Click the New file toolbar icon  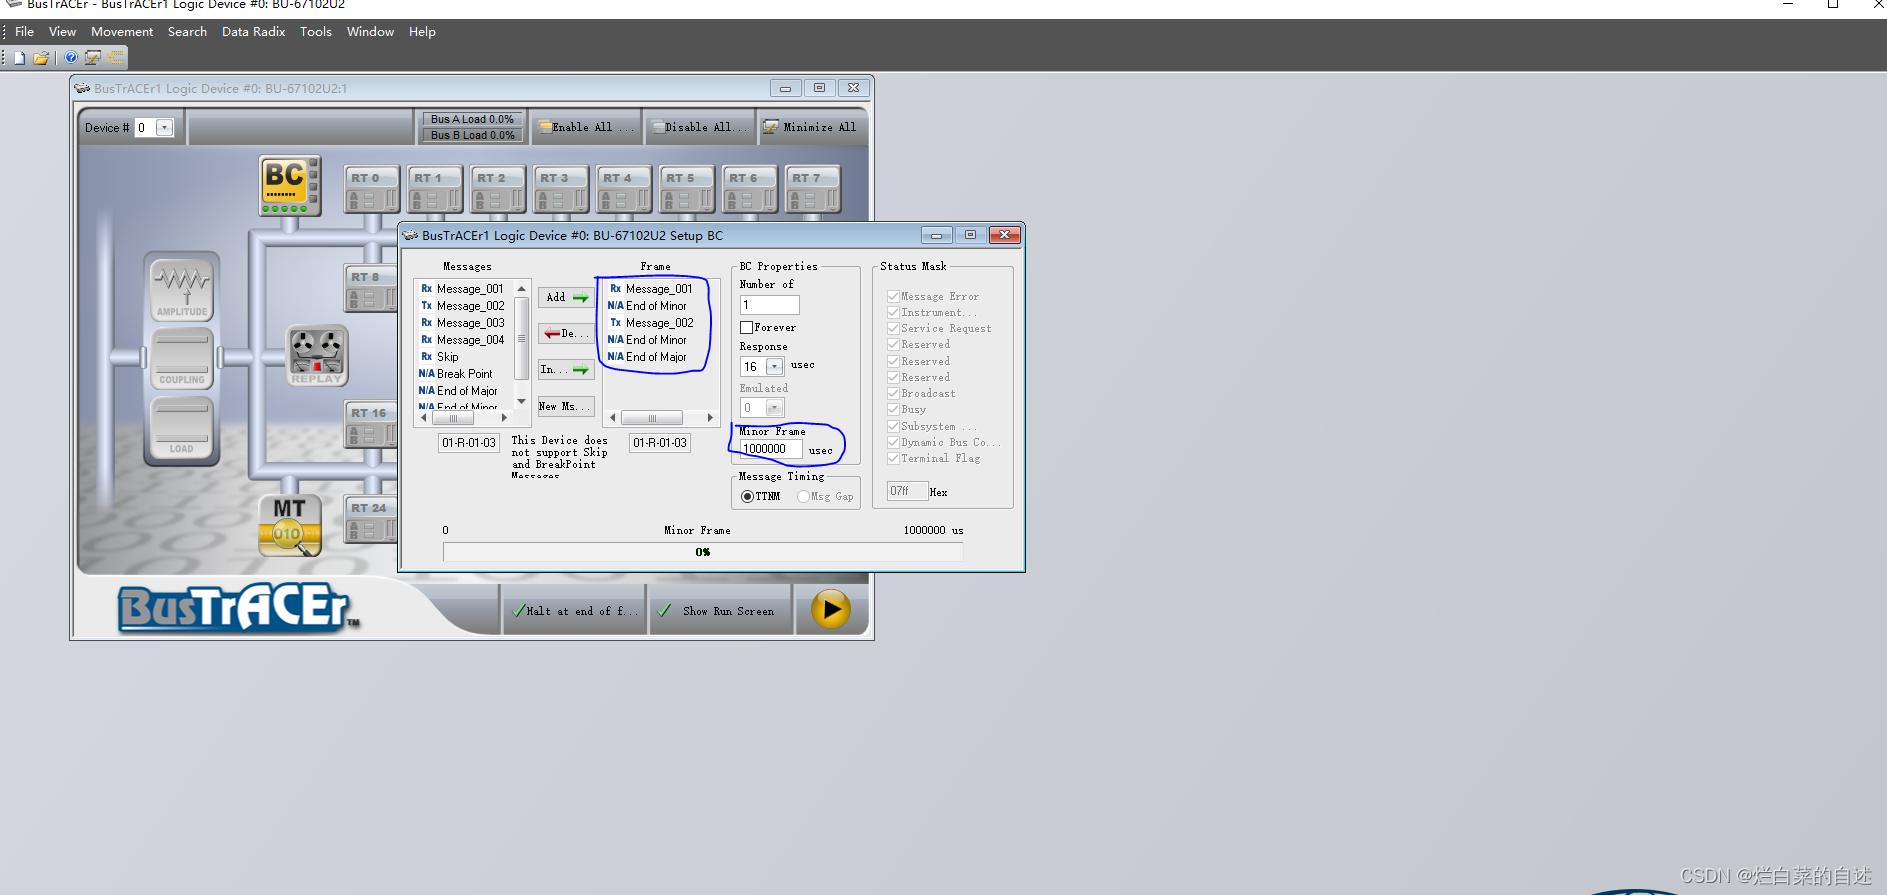[19, 58]
